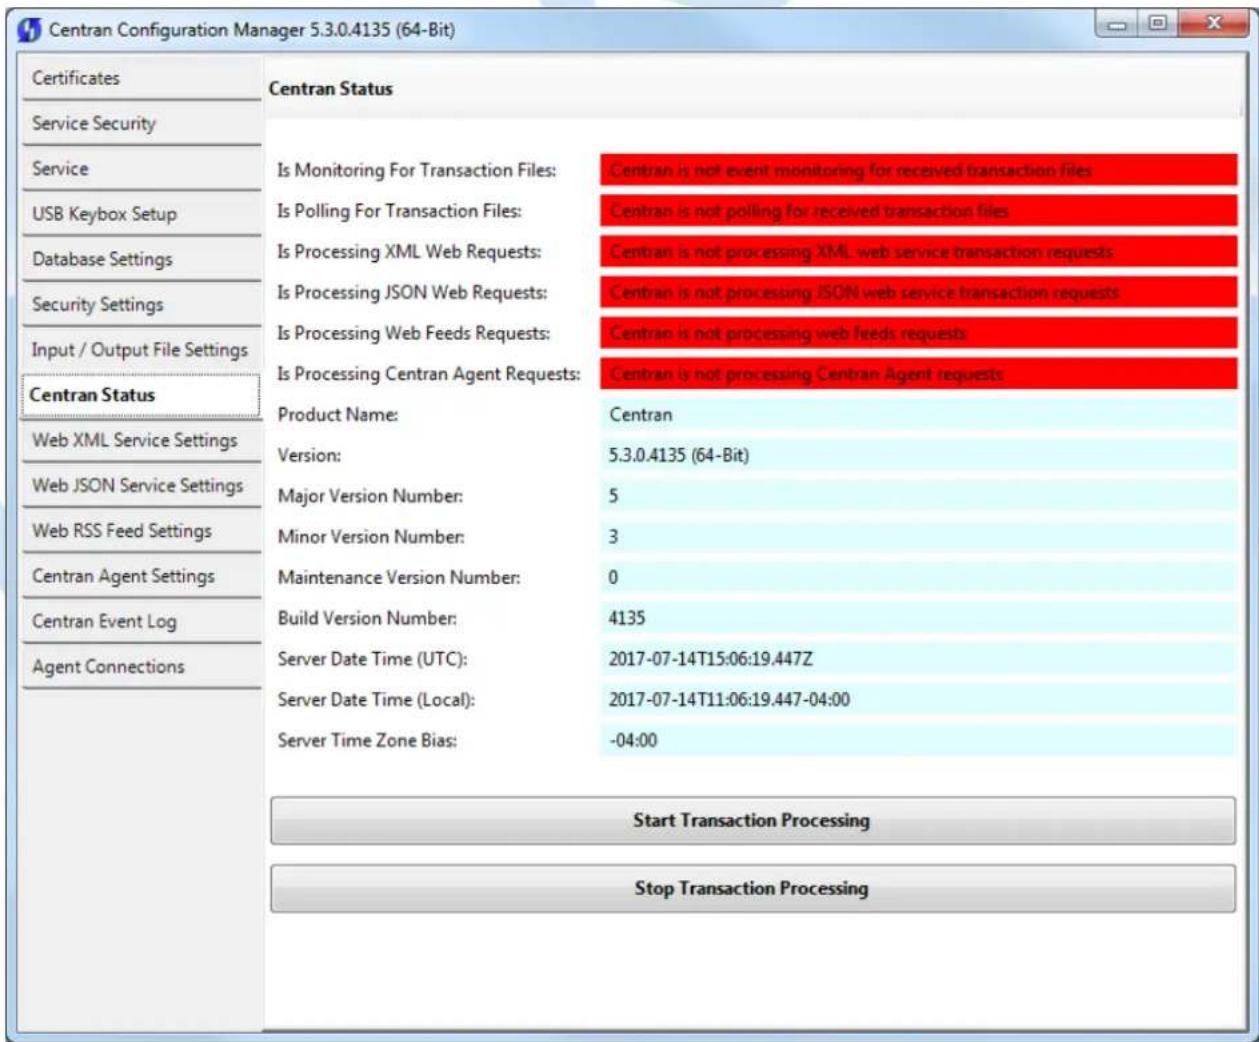Click the red Centran Agent requests status
Screen dimensions: 1259x1042
918,374
